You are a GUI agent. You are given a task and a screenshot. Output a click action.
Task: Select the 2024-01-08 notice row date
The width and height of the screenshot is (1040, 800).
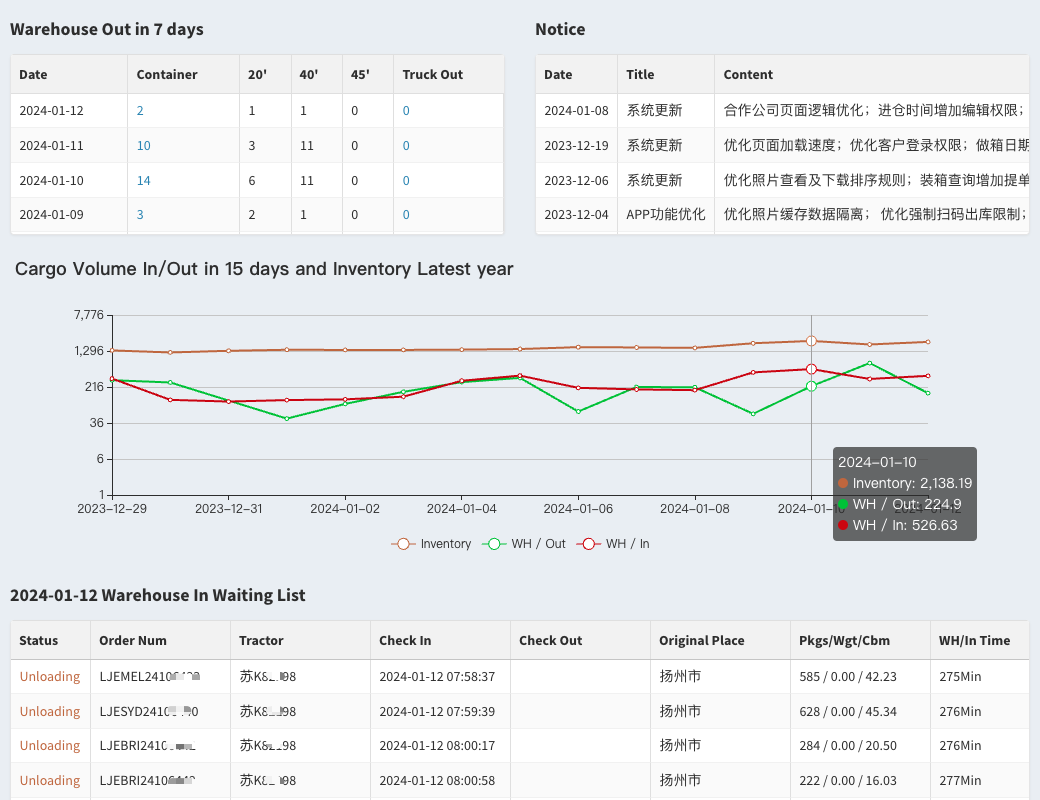click(576, 111)
